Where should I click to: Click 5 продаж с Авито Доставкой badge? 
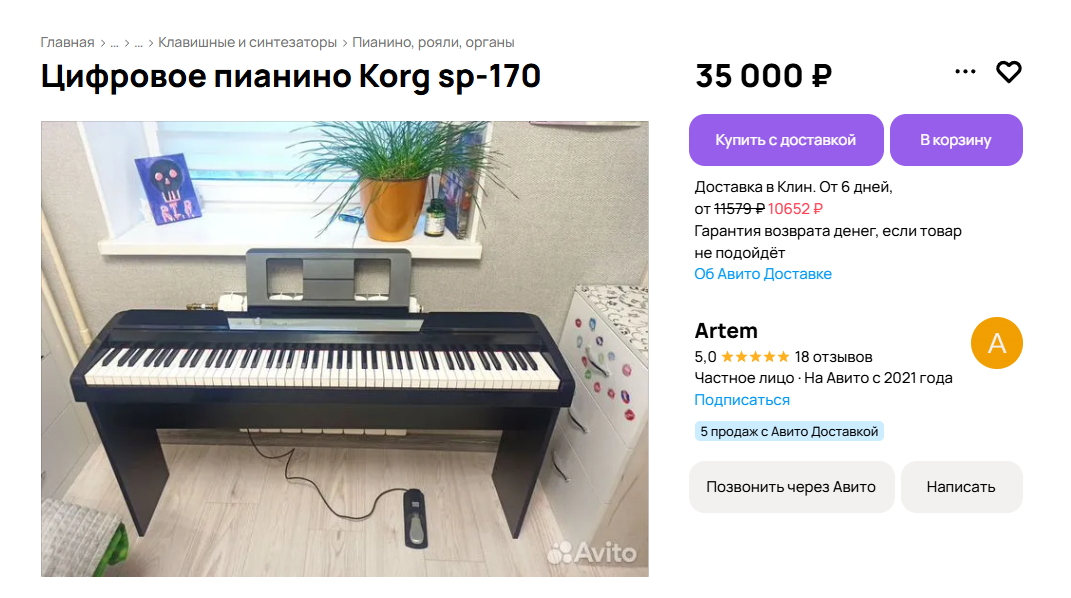tap(789, 431)
